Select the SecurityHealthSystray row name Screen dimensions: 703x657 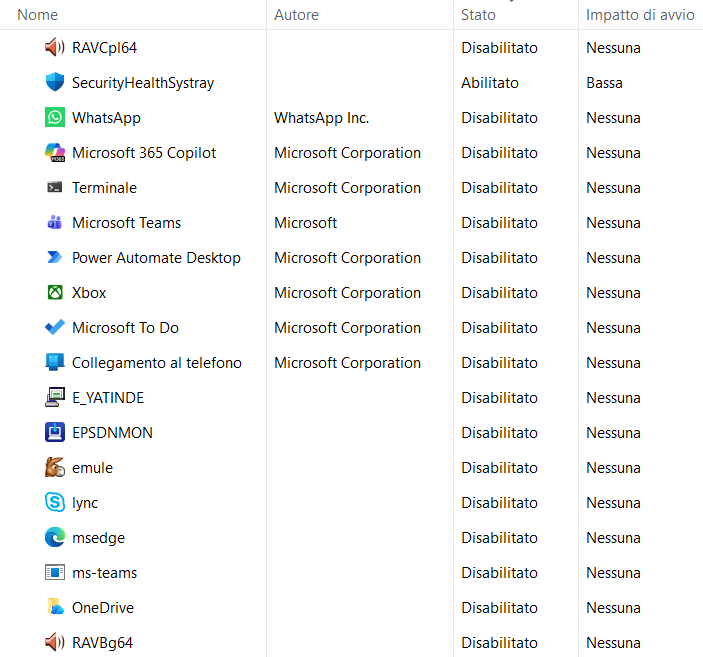coord(143,83)
